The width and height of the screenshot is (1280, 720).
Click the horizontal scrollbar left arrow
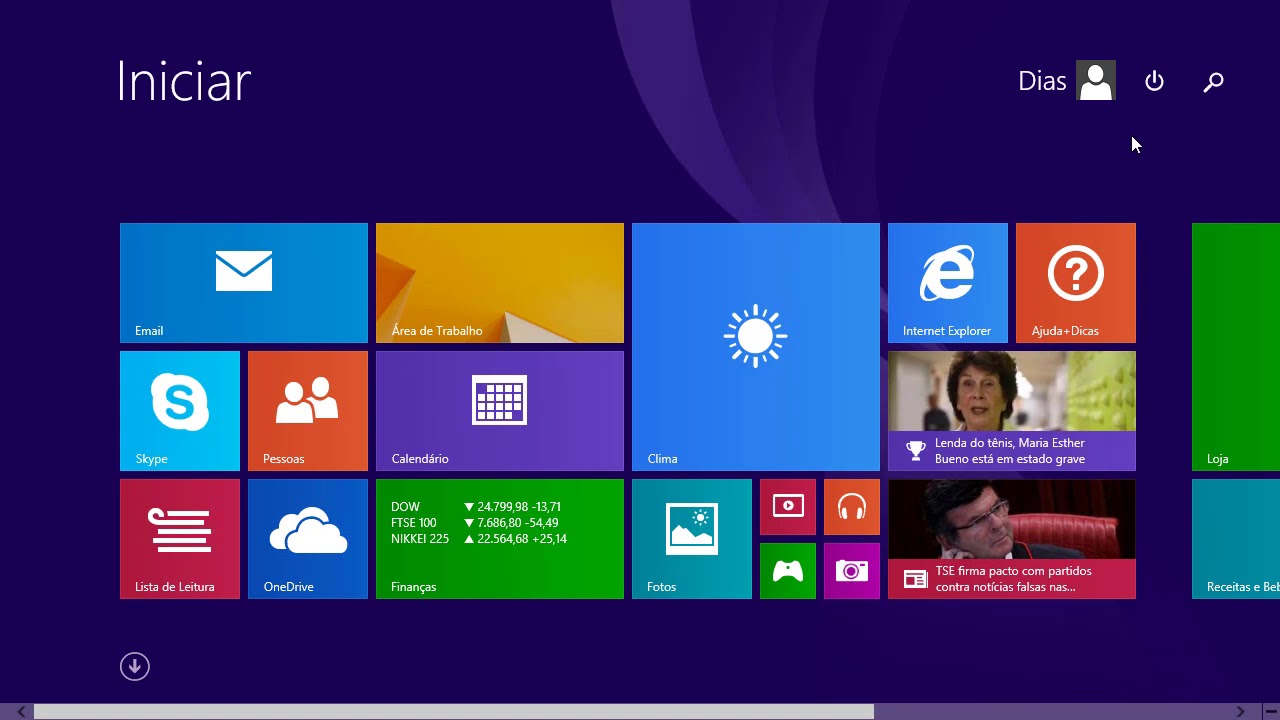[21, 712]
